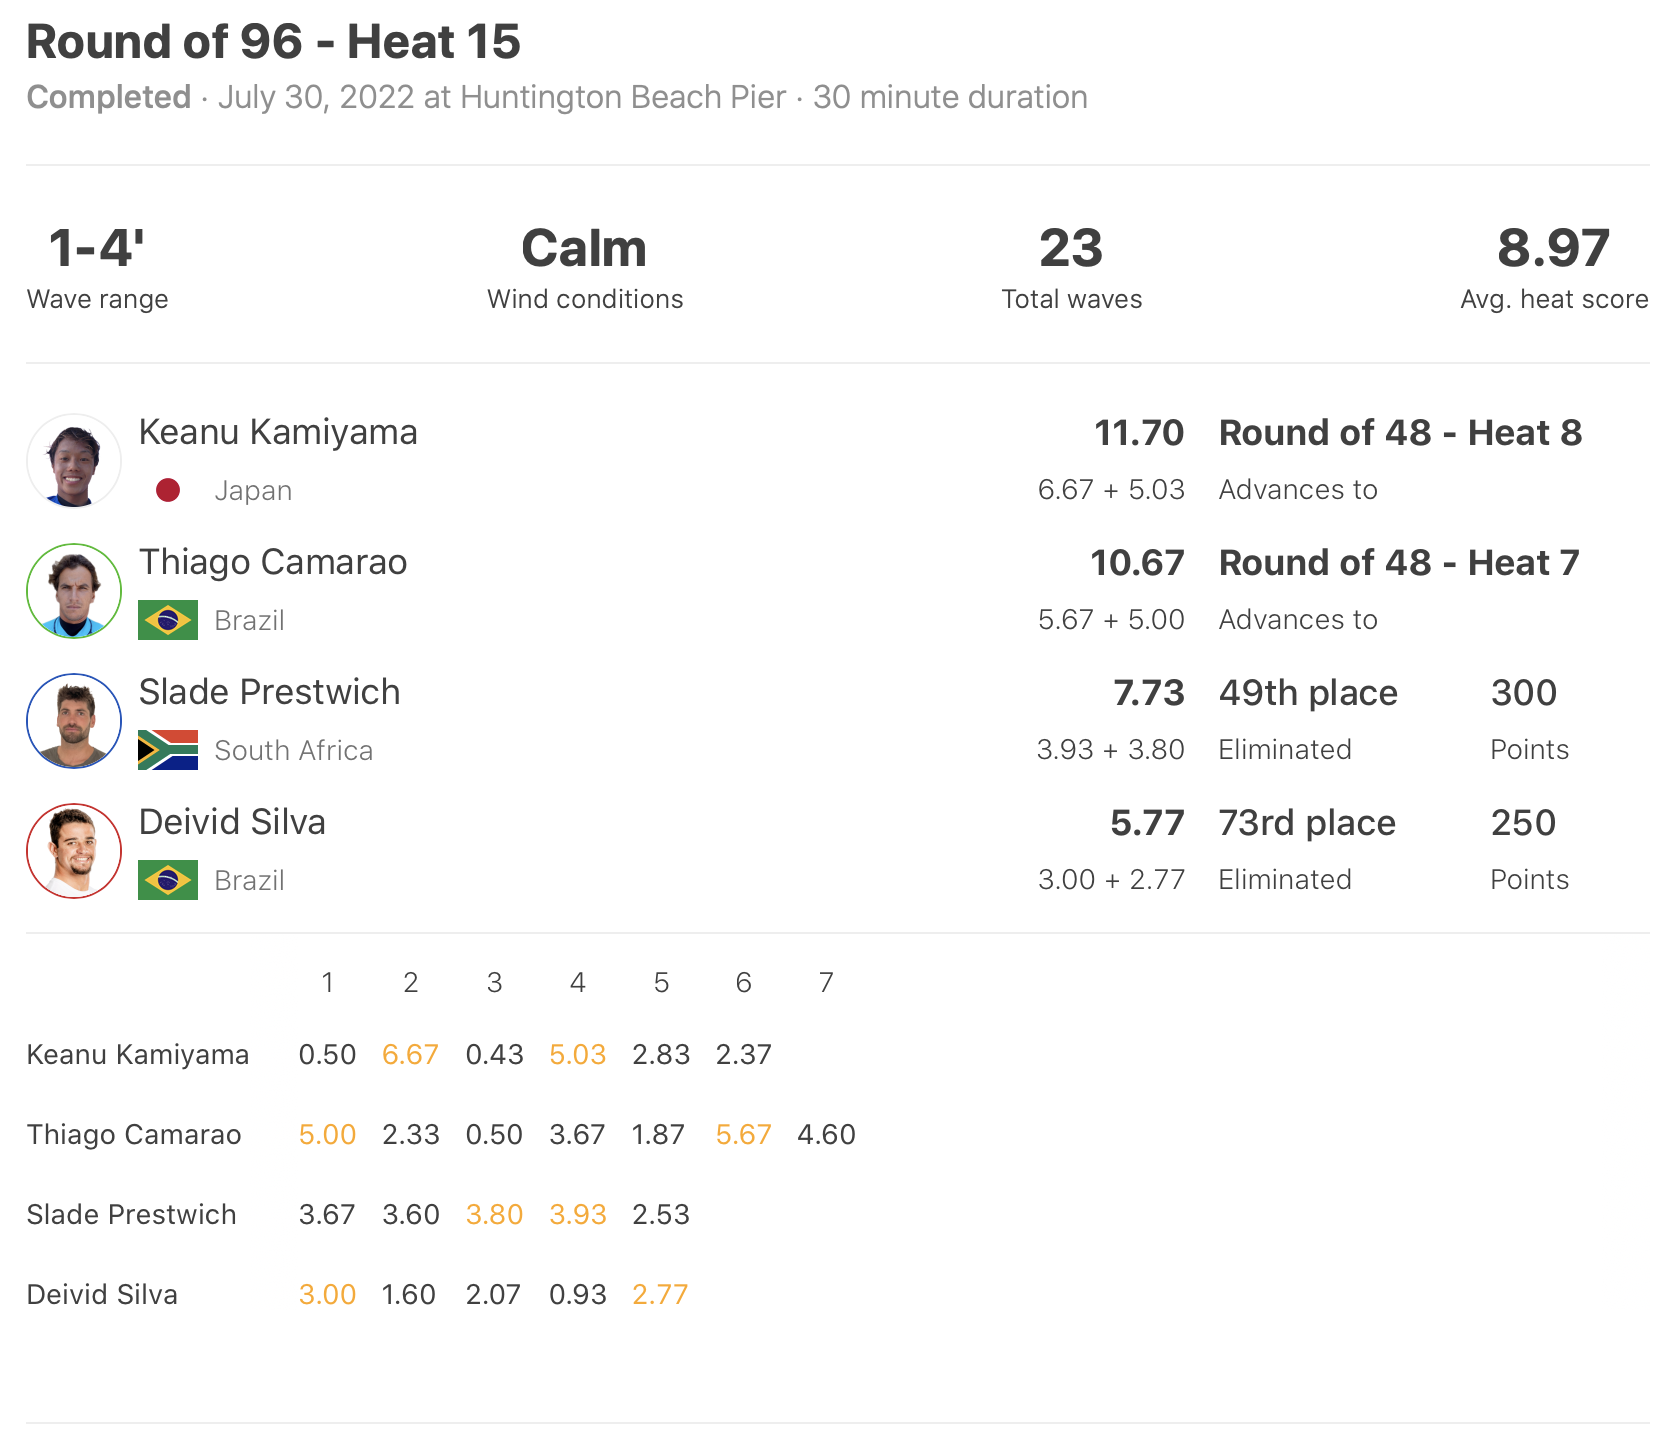Click Slade Prestwich's profile photo
This screenshot has width=1678, height=1446.
[x=74, y=721]
